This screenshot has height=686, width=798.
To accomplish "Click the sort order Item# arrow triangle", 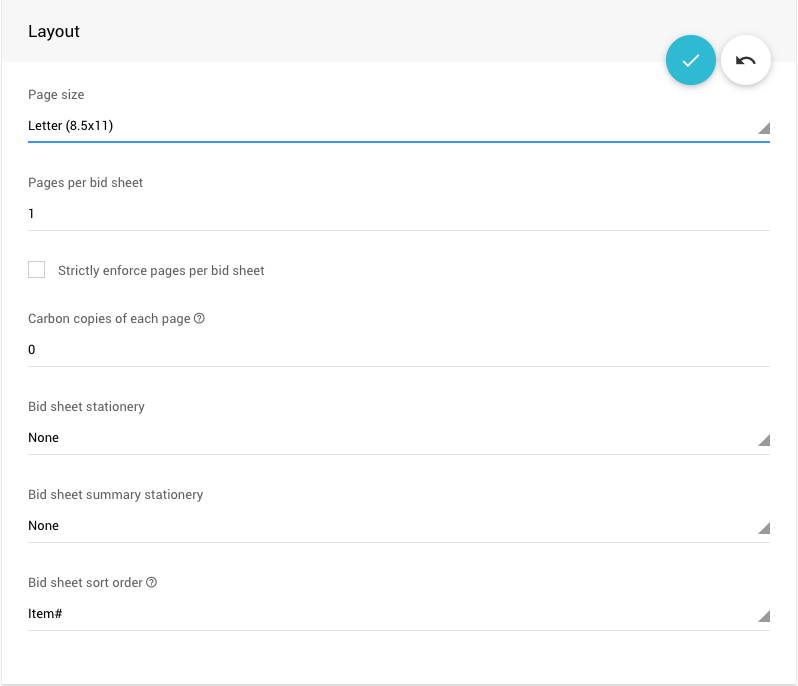I will (763, 616).
